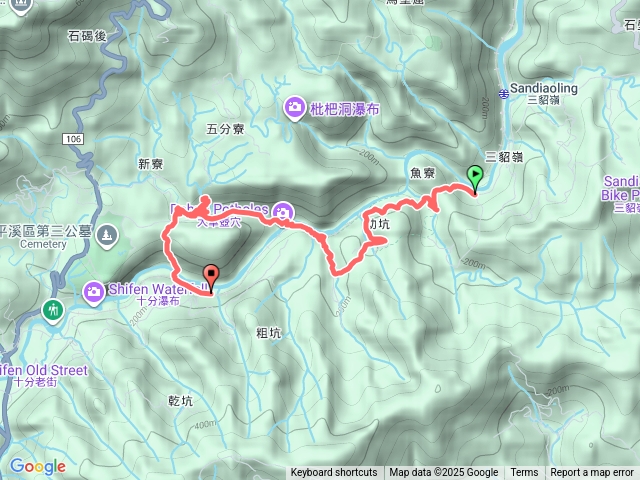The width and height of the screenshot is (640, 480).
Task: Click the route 106 road shield
Action: point(73,139)
